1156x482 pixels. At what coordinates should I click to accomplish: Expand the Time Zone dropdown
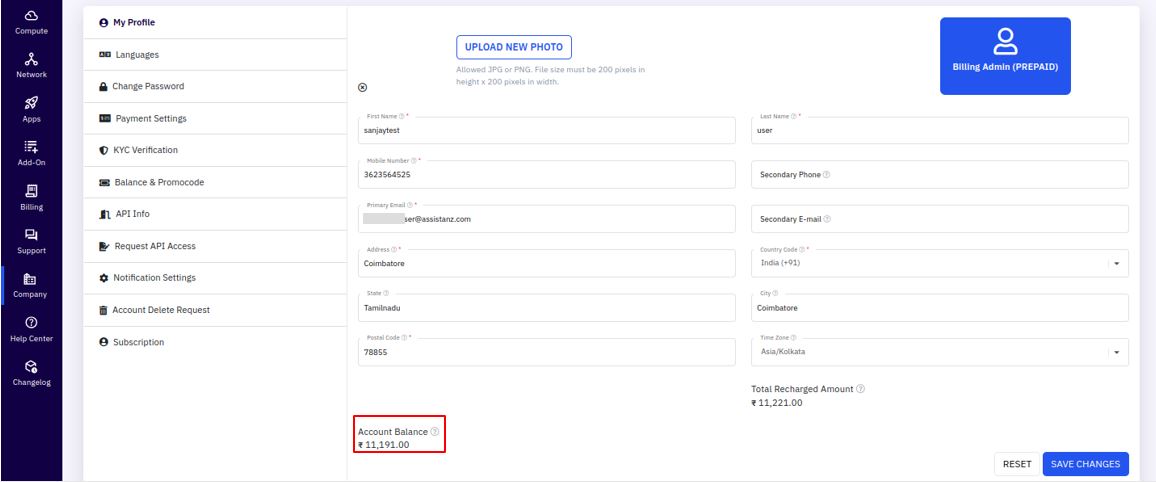tap(1116, 352)
